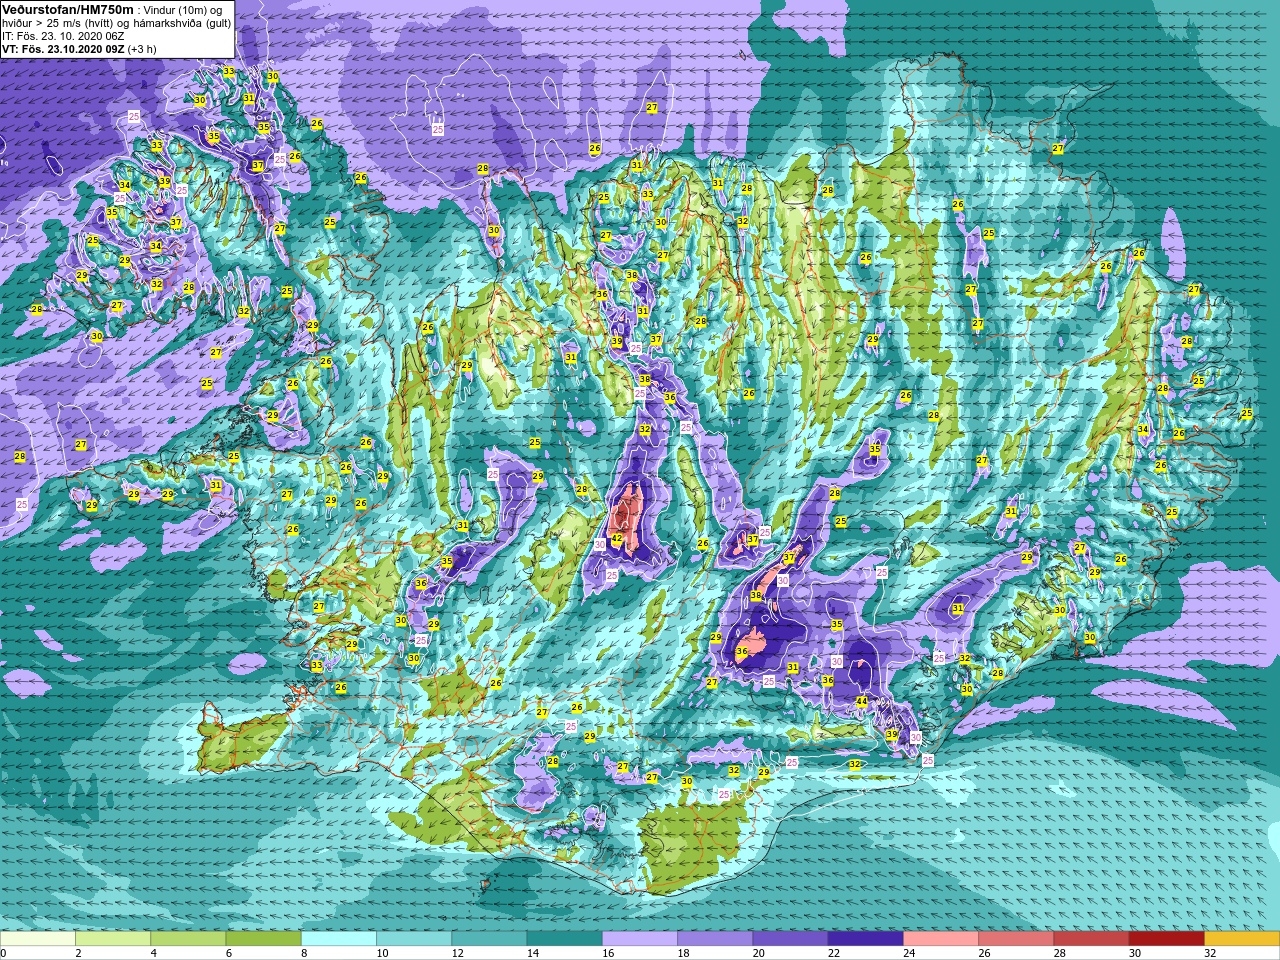
Task: Click the color scale label 8
Action: [x=304, y=953]
